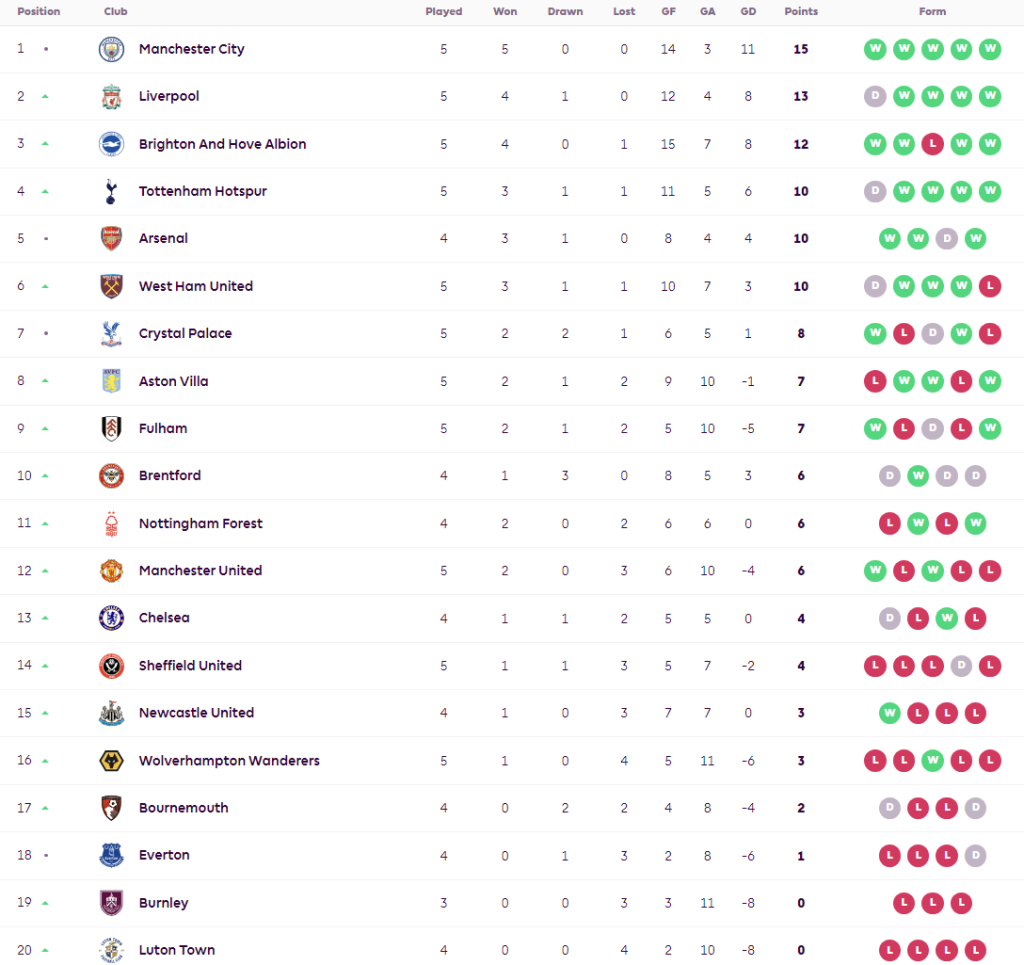Open the Brighton And Hove Albion link
Viewport: 1024px width, 965px height.
click(222, 144)
